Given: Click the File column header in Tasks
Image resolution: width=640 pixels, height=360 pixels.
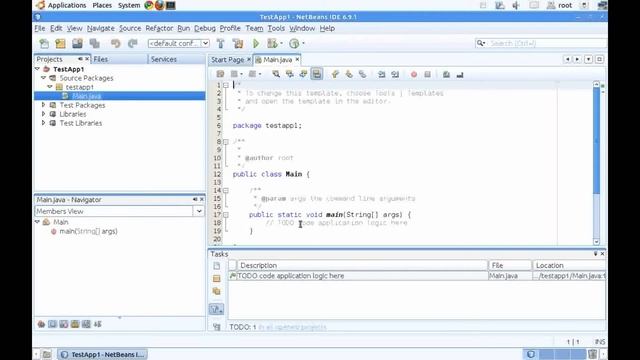Looking at the screenshot, I should coord(510,265).
